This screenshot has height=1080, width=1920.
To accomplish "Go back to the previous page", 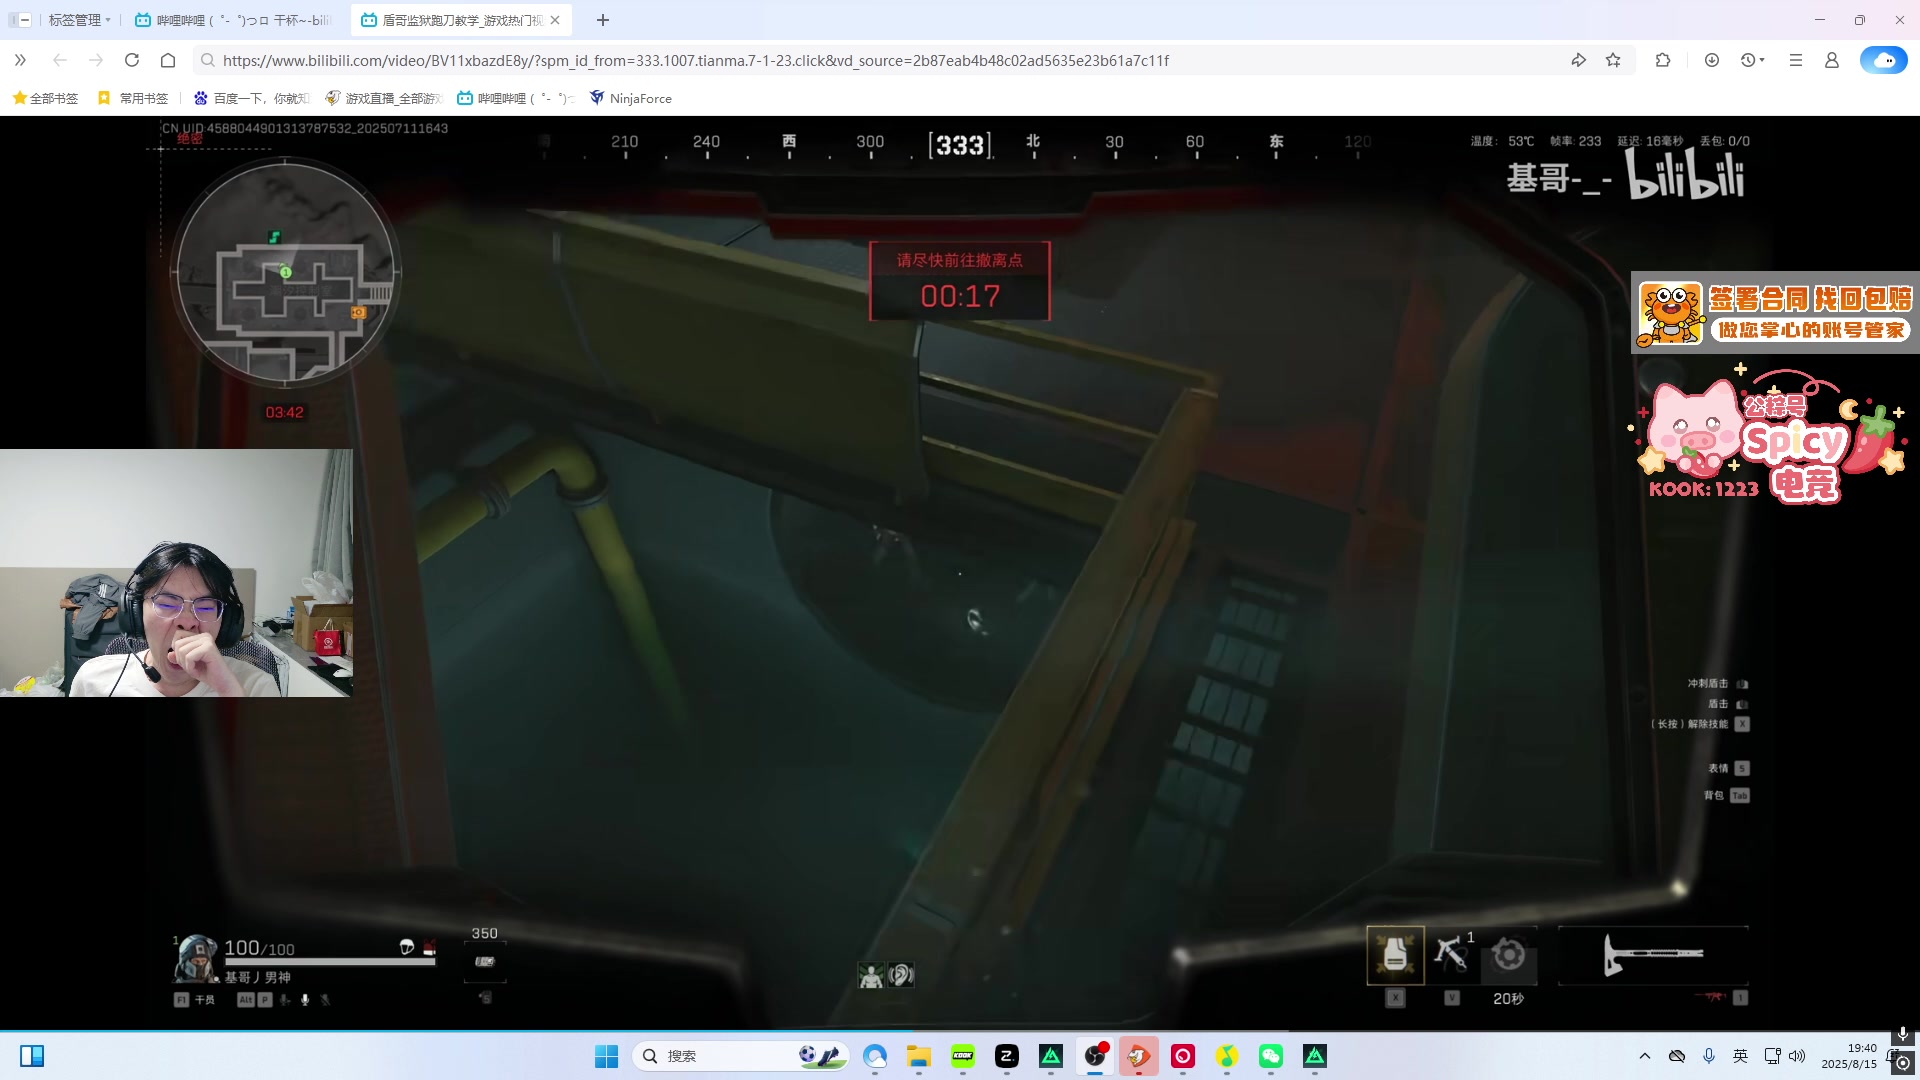I will click(x=60, y=60).
